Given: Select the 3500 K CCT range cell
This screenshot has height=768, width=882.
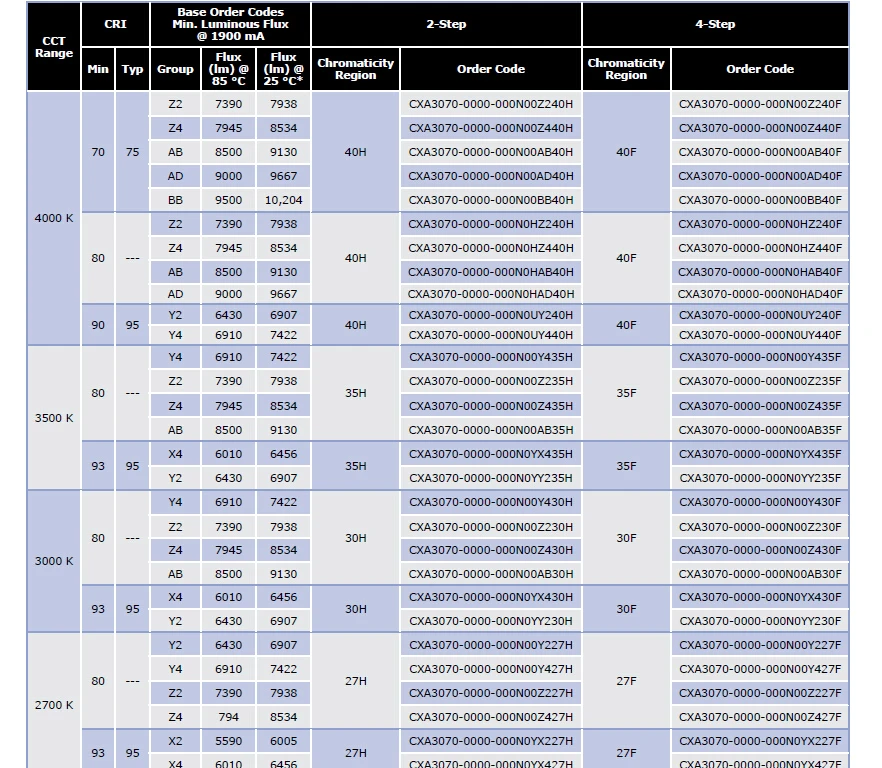Looking at the screenshot, I should (x=54, y=418).
